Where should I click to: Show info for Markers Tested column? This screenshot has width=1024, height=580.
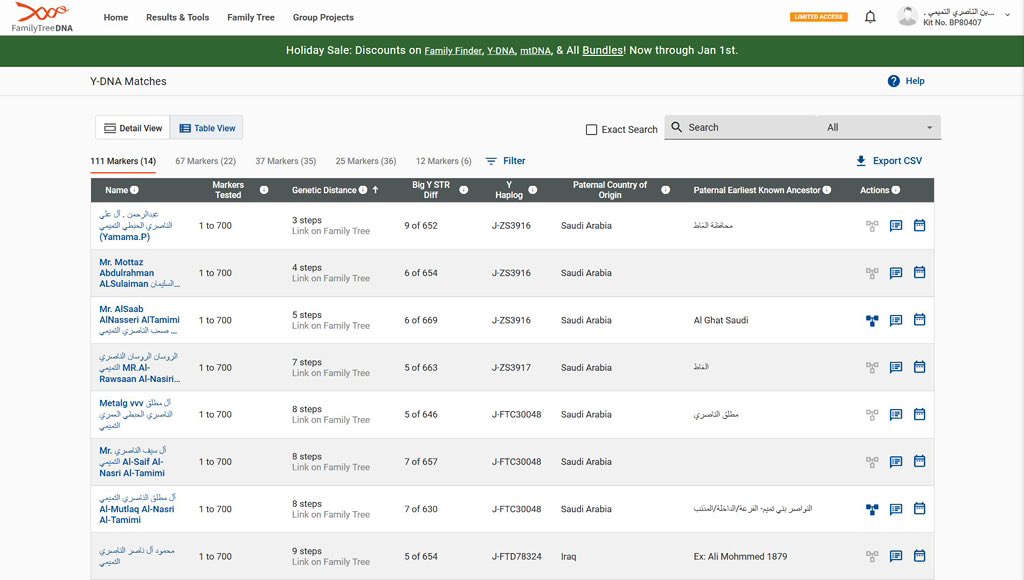[264, 190]
